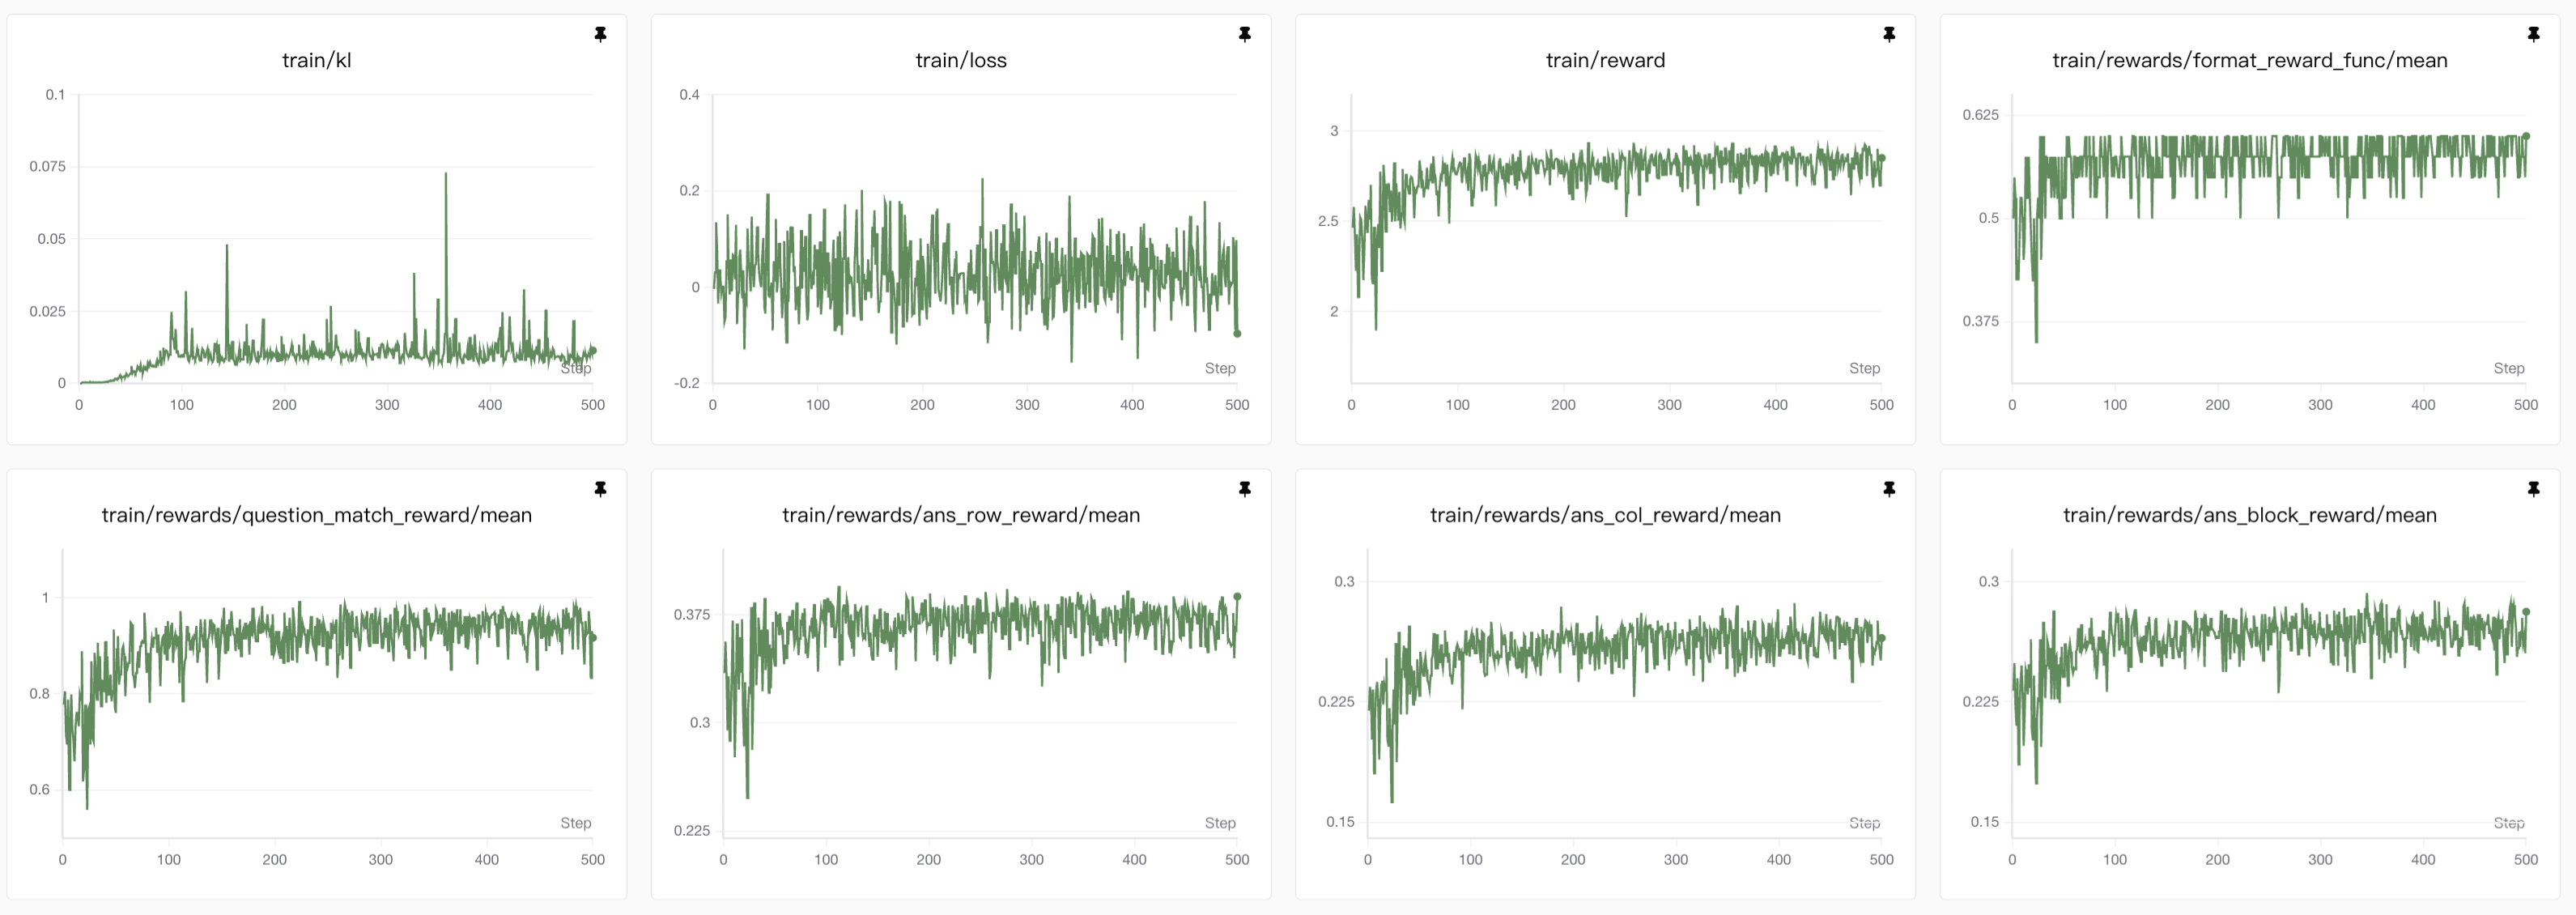Image resolution: width=2576 pixels, height=915 pixels.
Task: Pin the train/kl chart
Action: coord(600,34)
